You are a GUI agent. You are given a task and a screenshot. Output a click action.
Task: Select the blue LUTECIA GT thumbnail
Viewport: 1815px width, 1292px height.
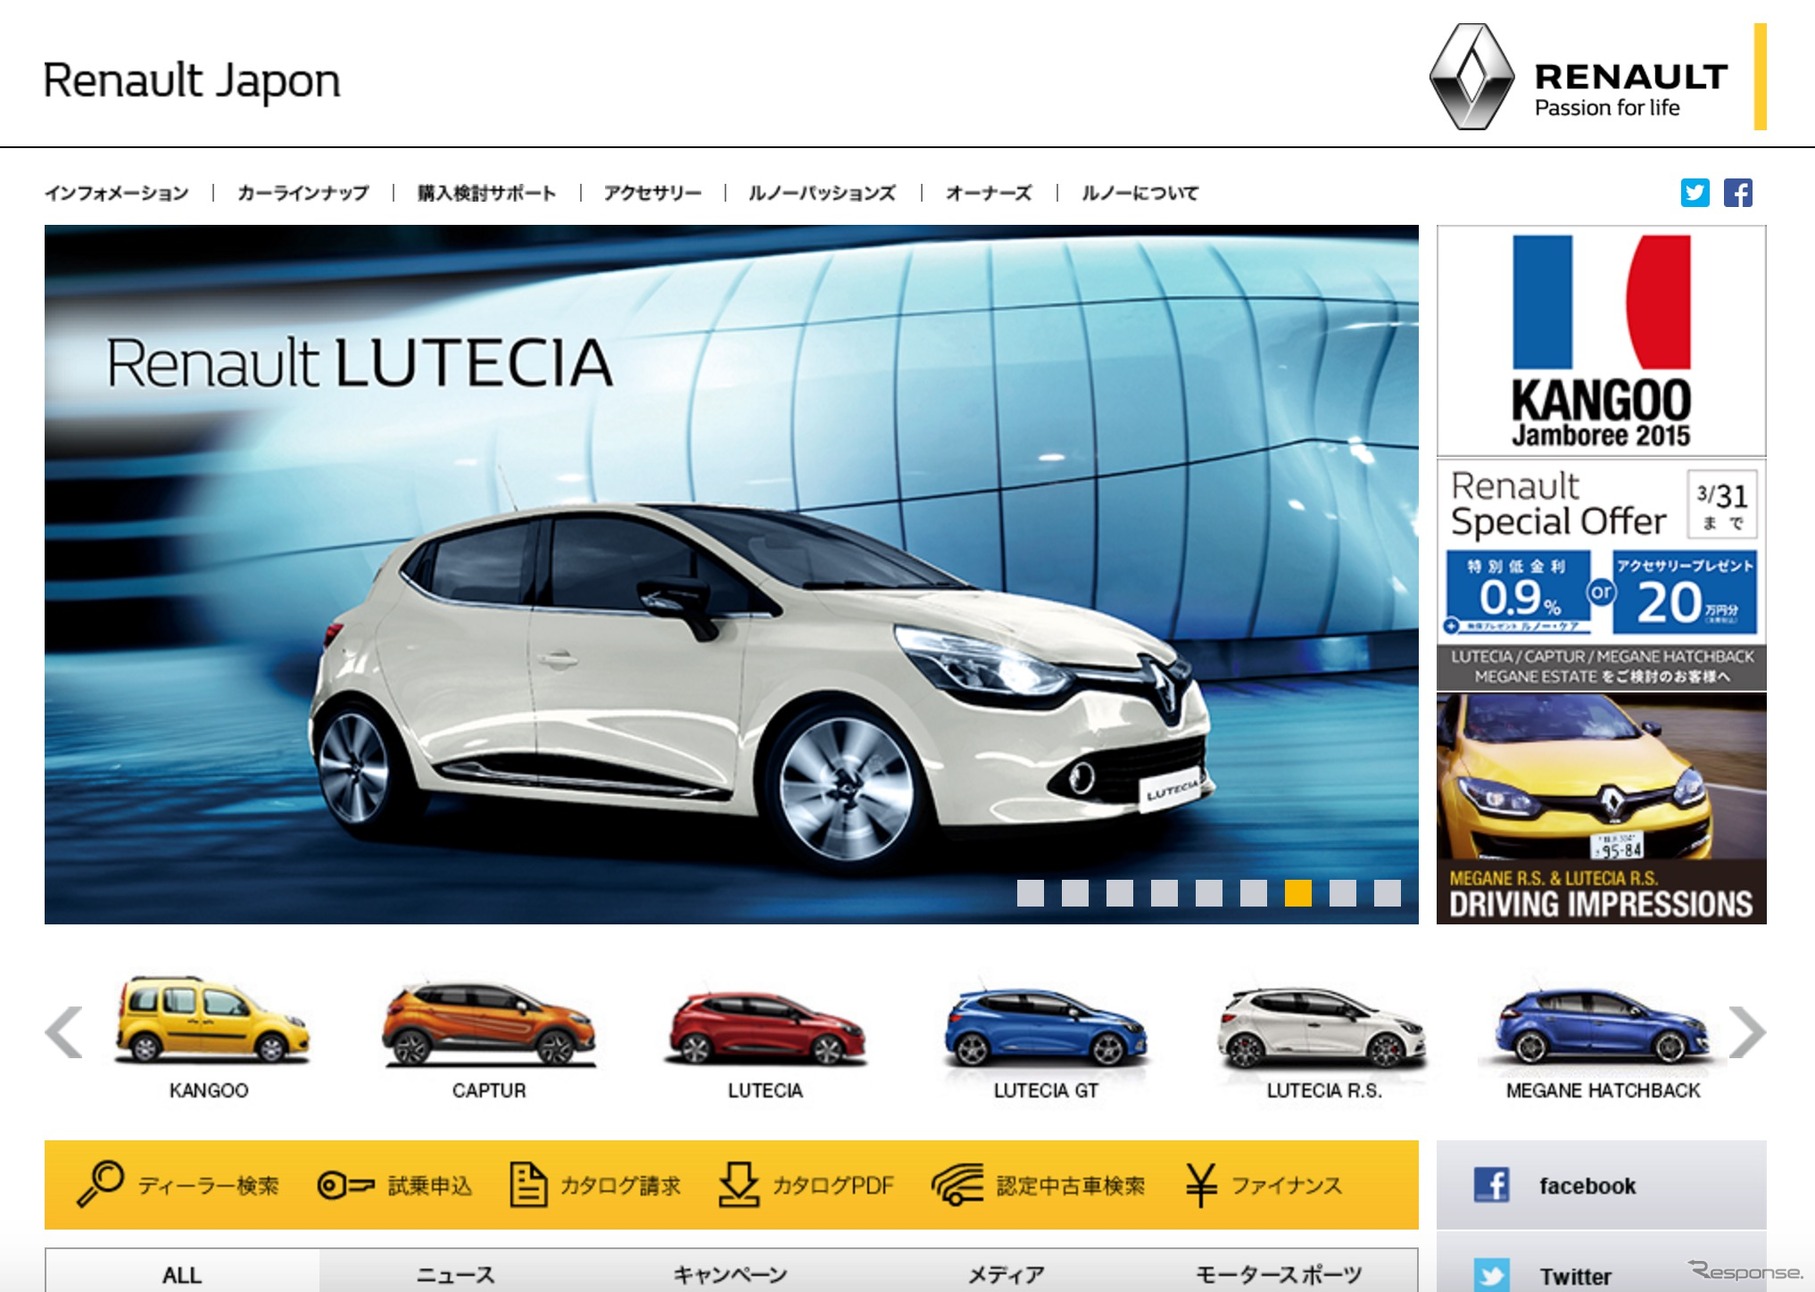(x=1046, y=1027)
